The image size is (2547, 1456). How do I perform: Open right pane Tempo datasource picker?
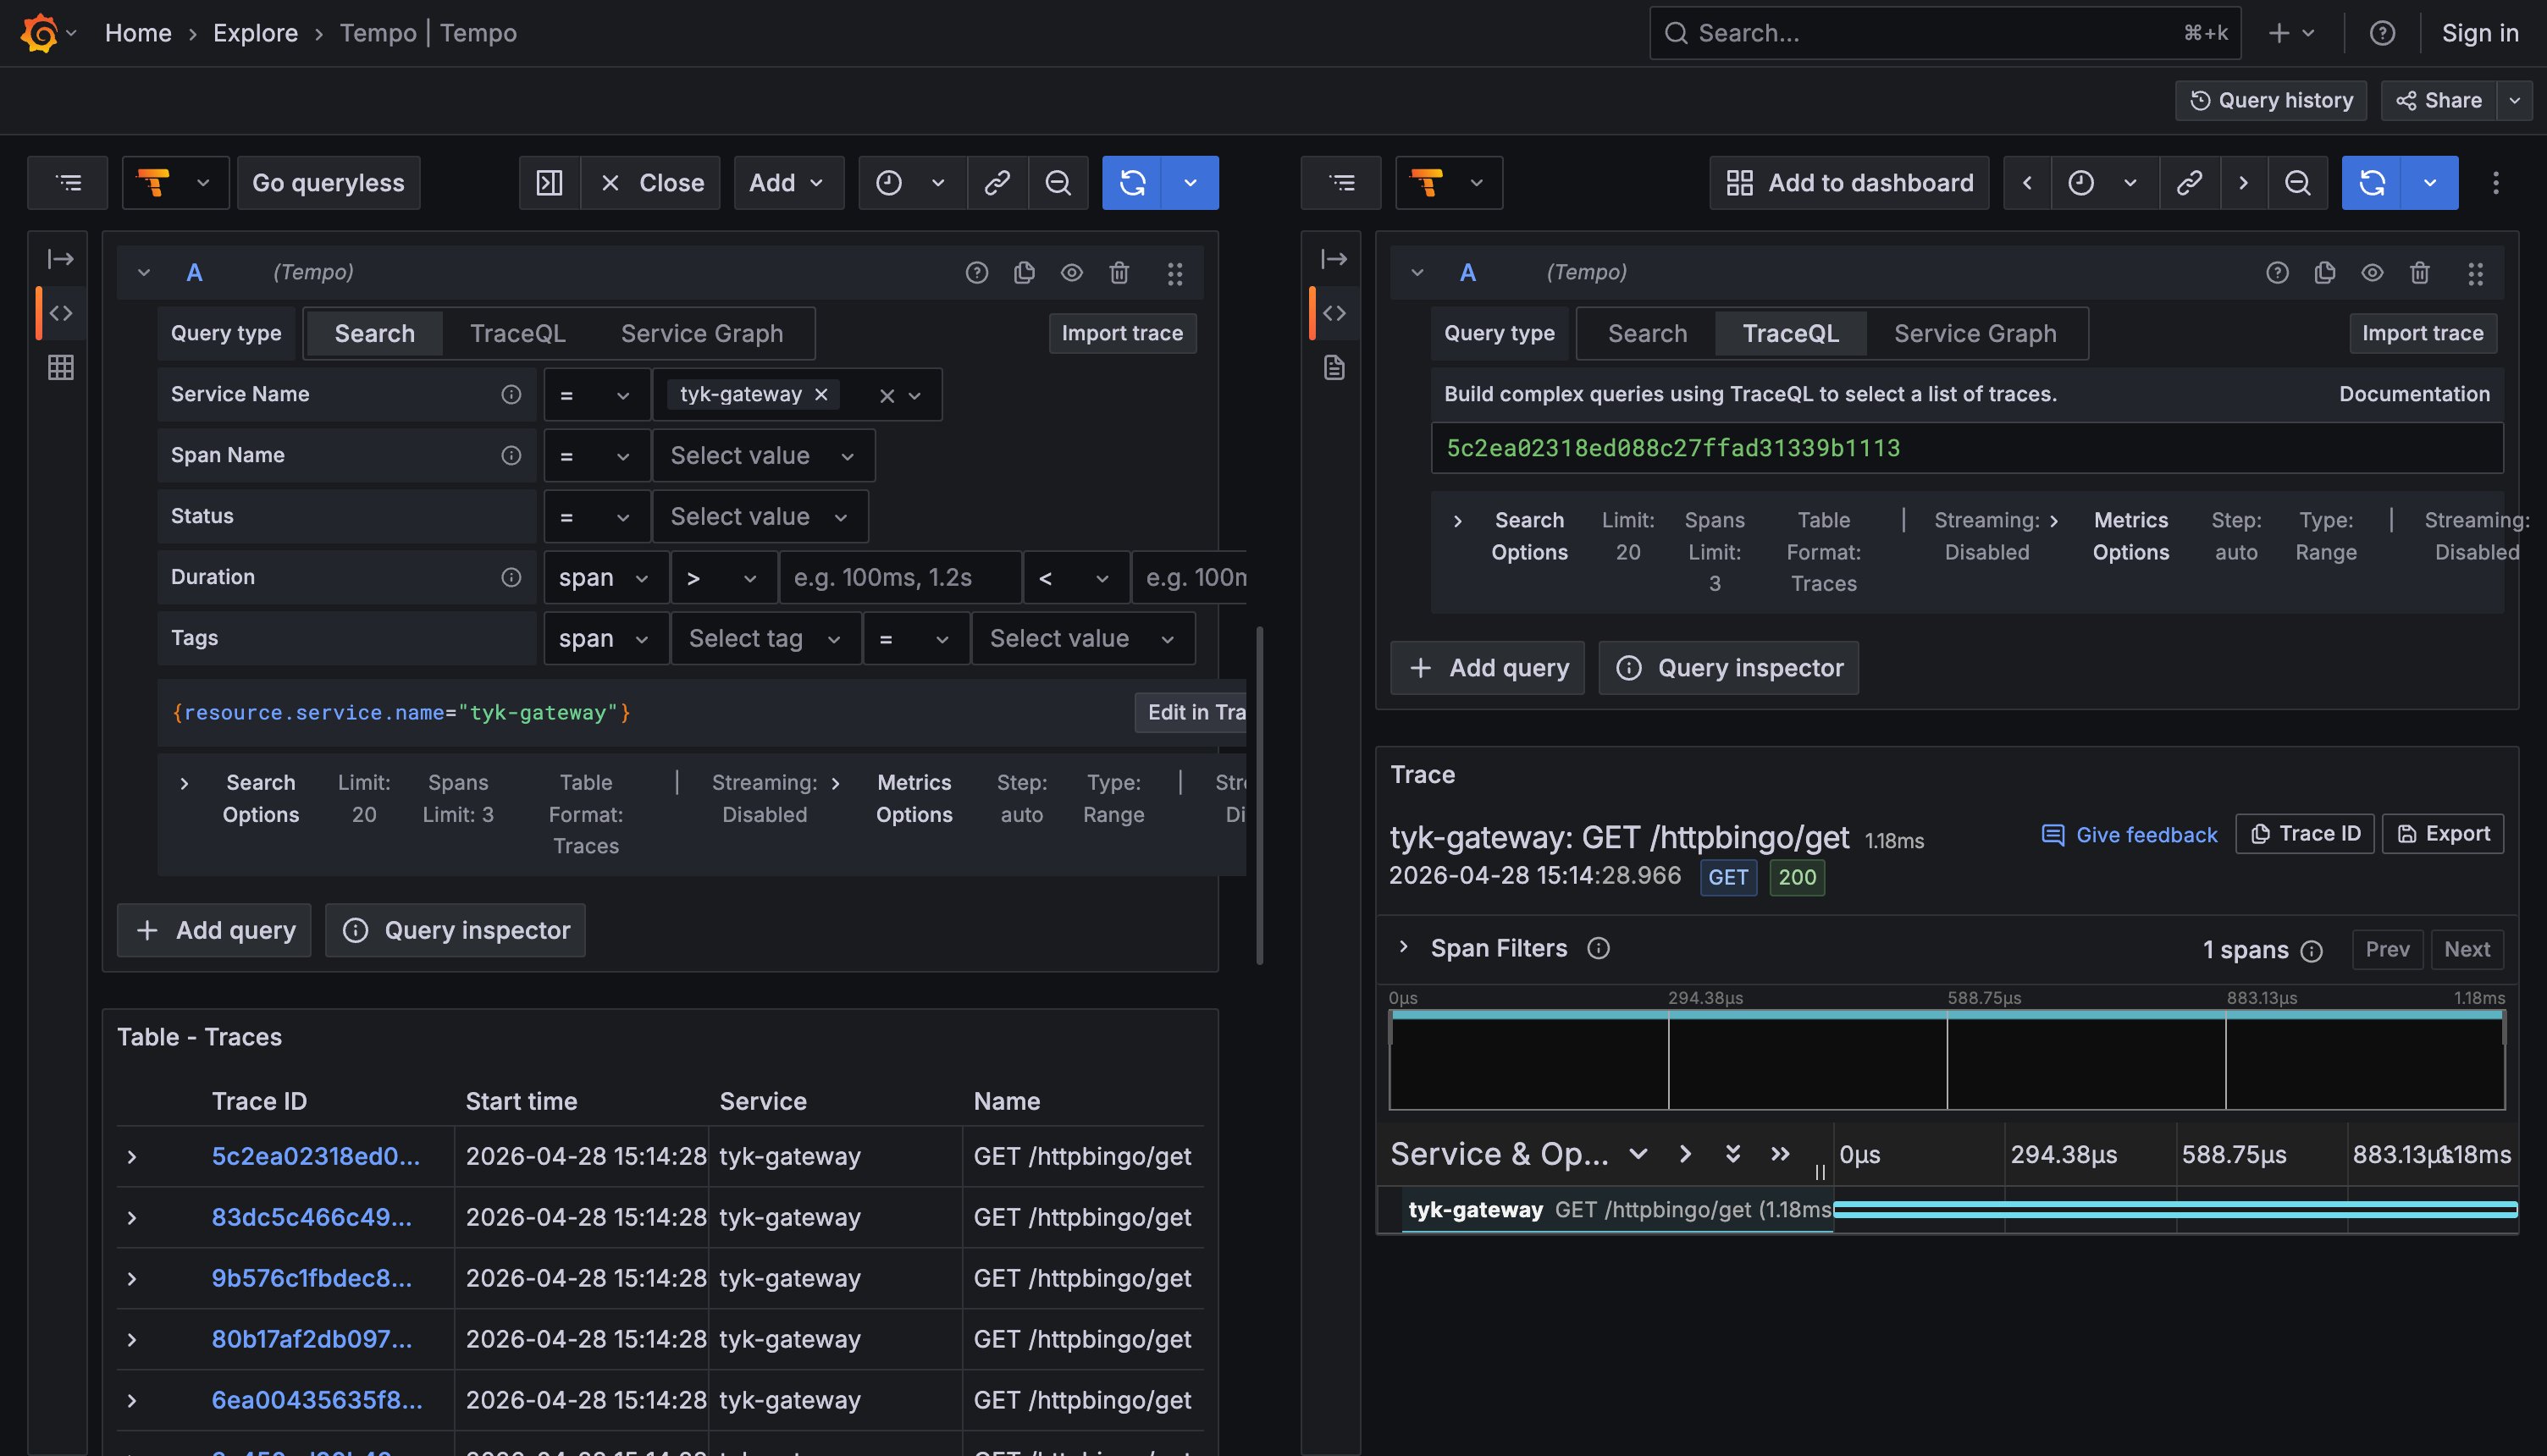(1448, 183)
